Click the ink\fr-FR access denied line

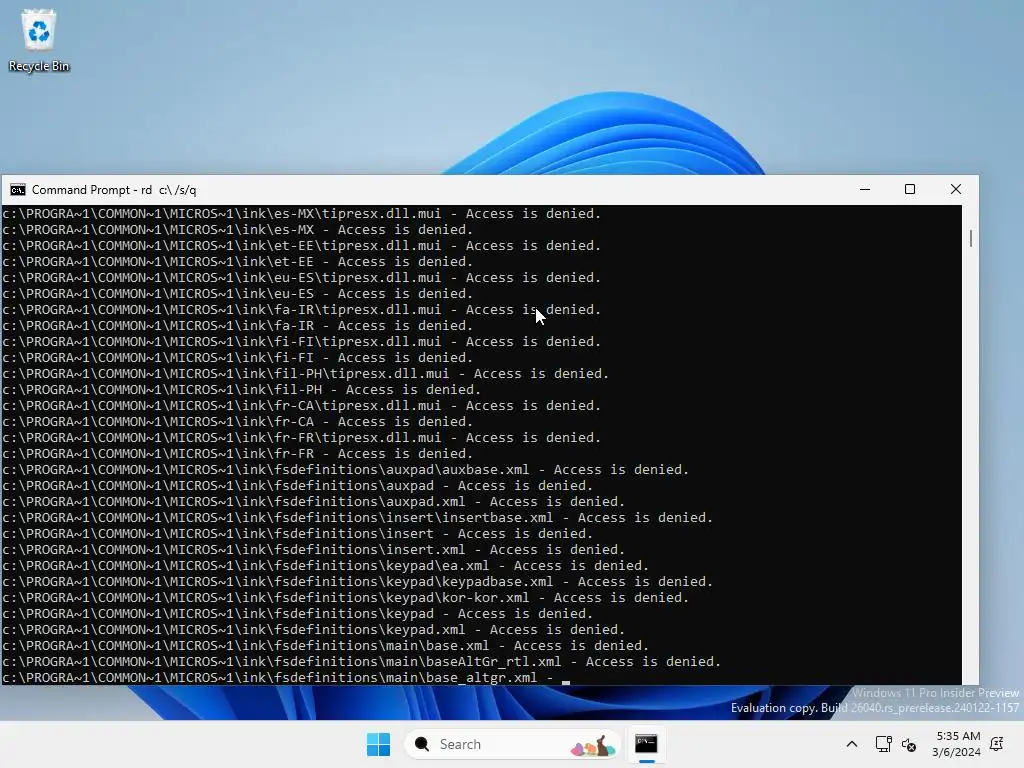pyautogui.click(x=237, y=454)
